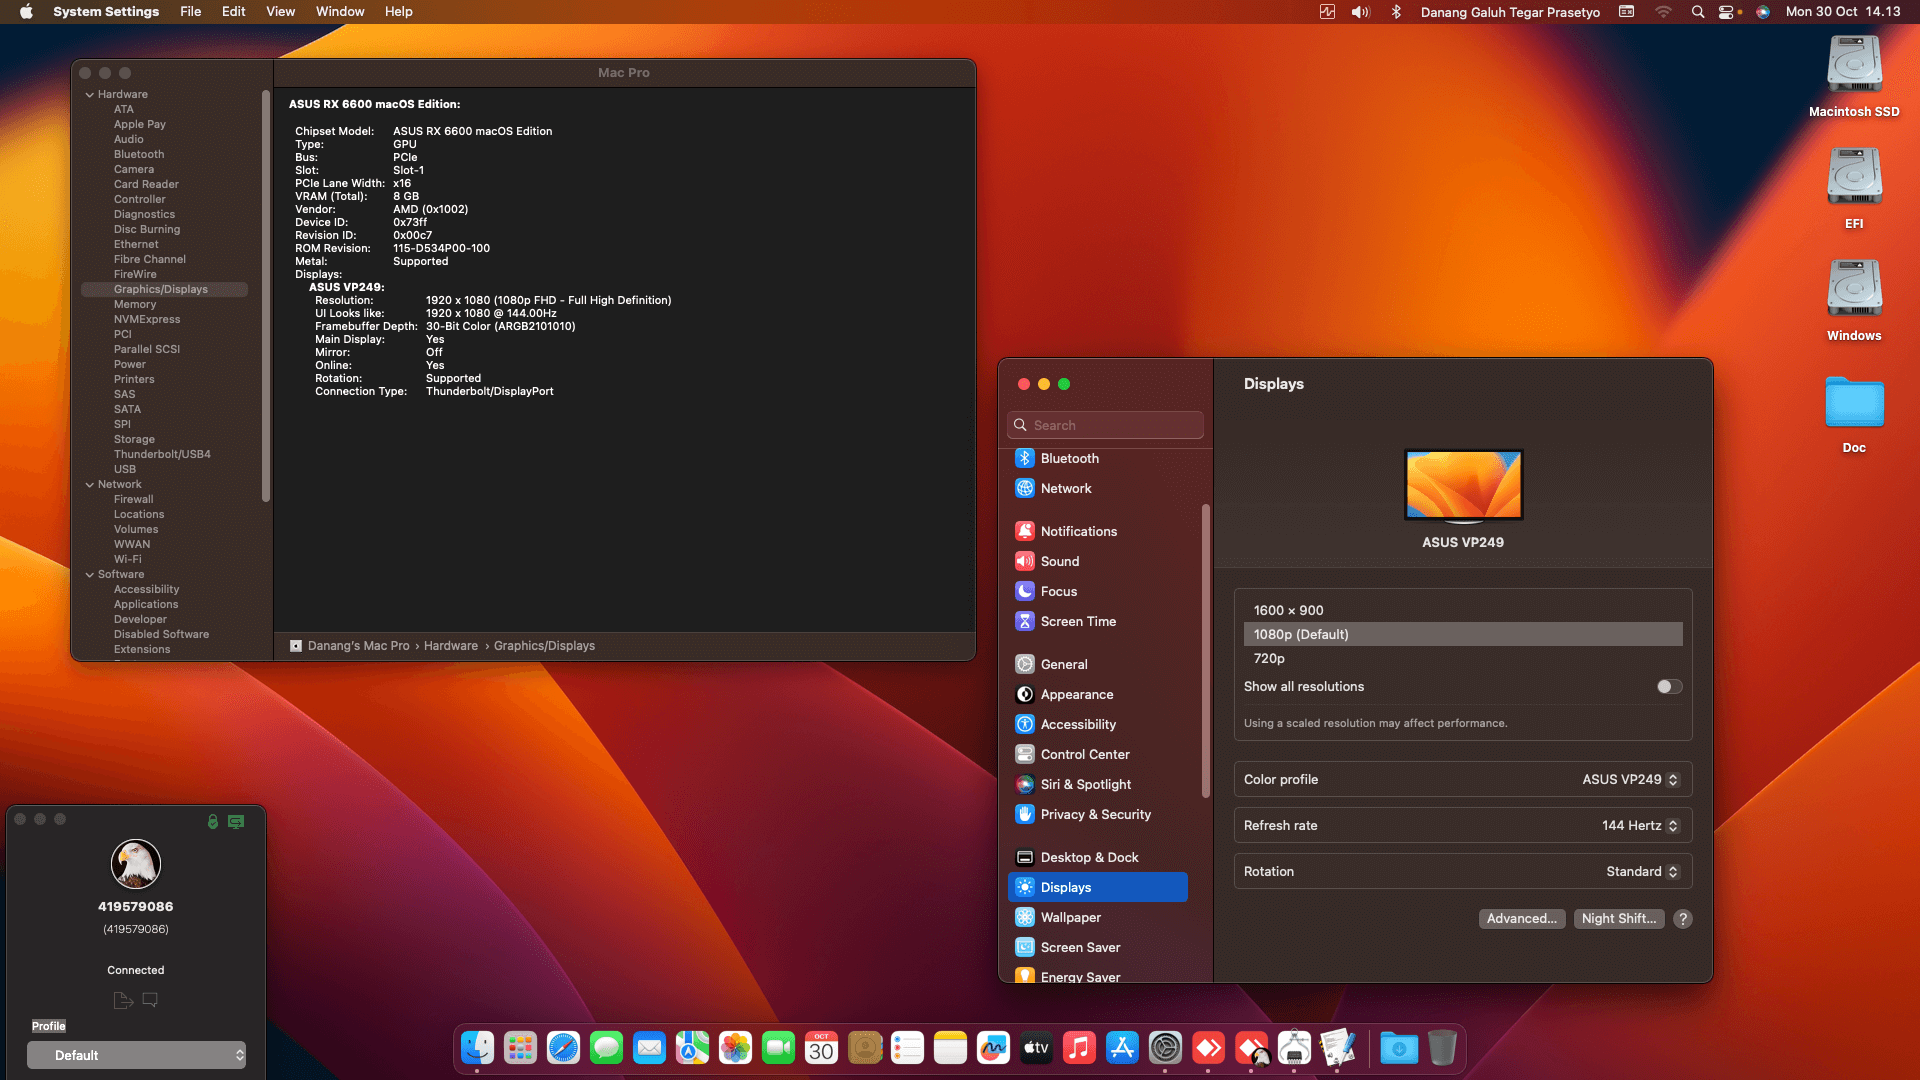The width and height of the screenshot is (1920, 1080).
Task: Click the green screen-sharing monitor icon in AnyDesk
Action: tap(236, 821)
